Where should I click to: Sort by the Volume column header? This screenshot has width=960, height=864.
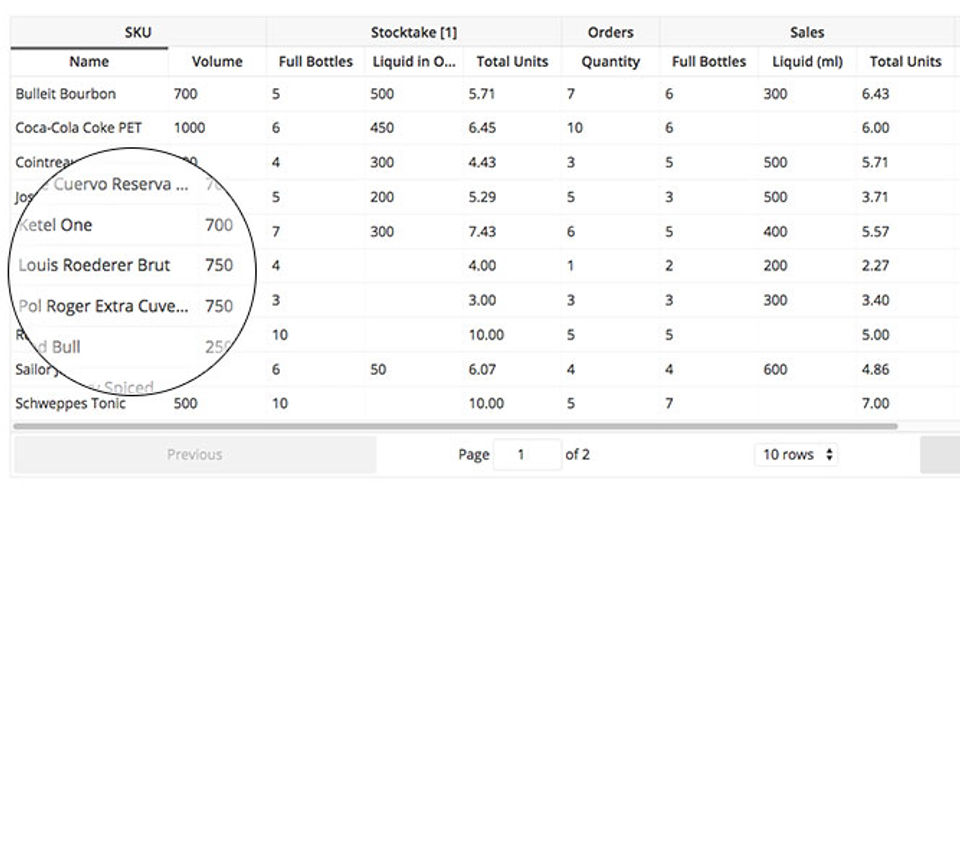pyautogui.click(x=217, y=61)
